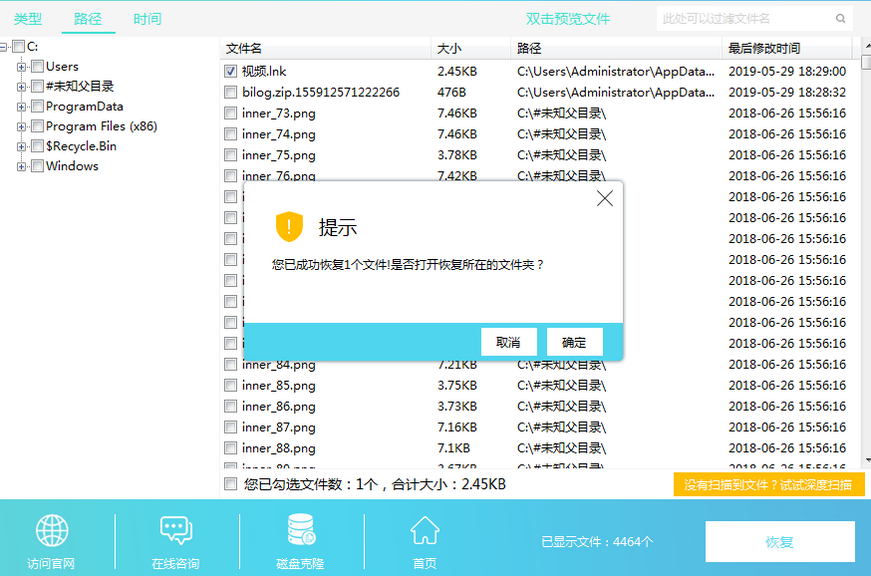This screenshot has height=576, width=871.
Task: Click the 确定 button in the dialog
Action: 574,341
